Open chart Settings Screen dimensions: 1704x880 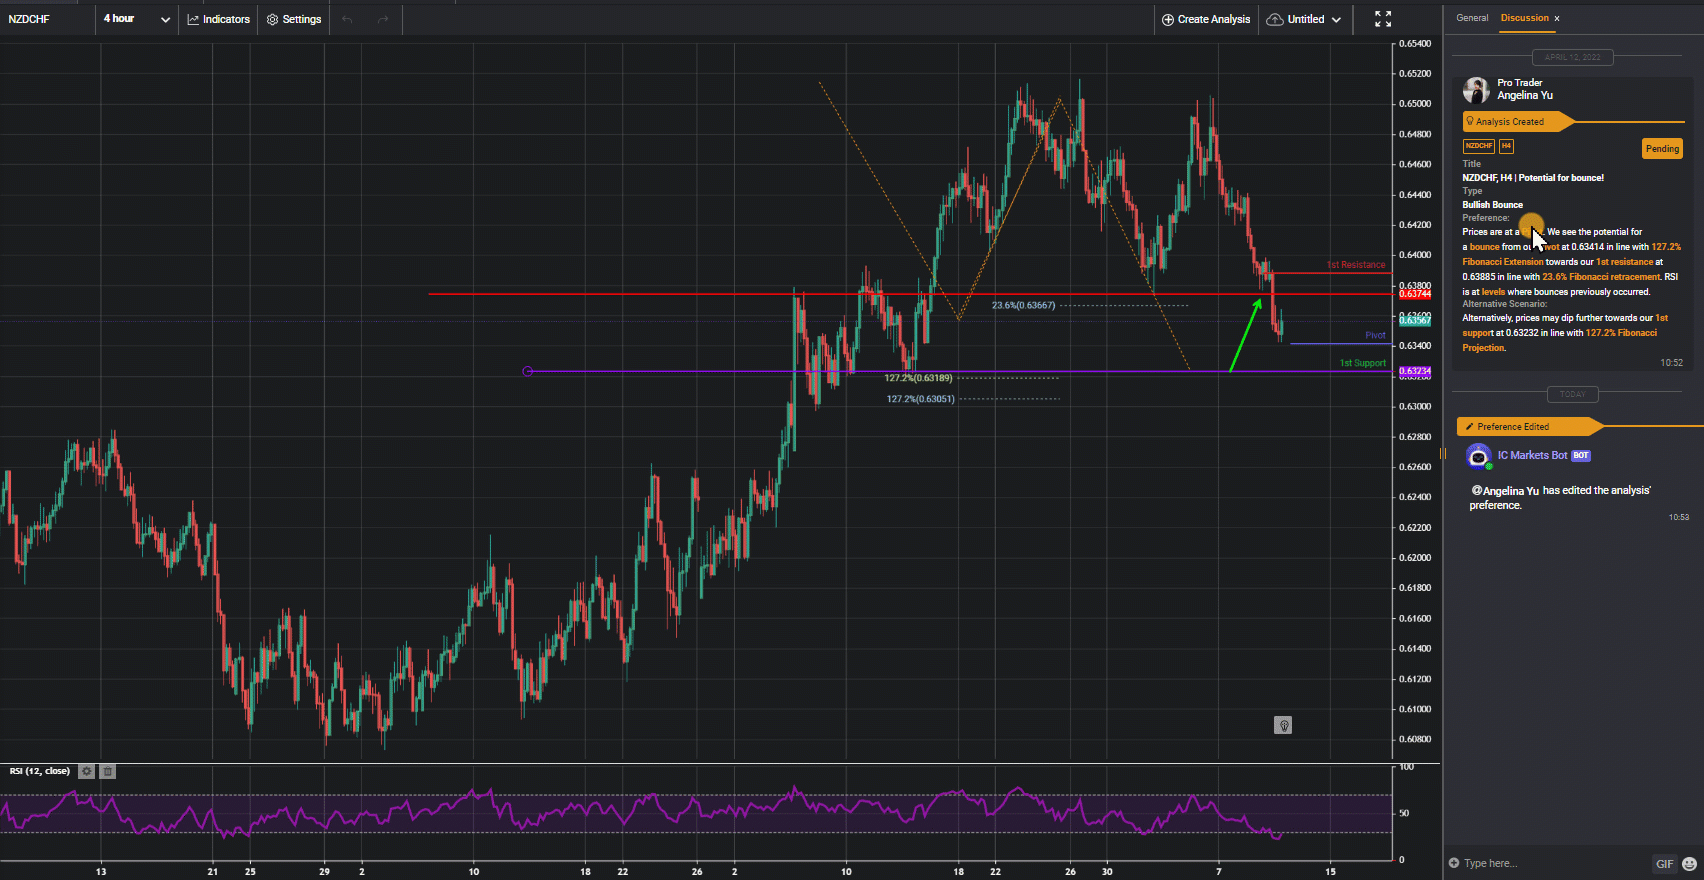[294, 19]
